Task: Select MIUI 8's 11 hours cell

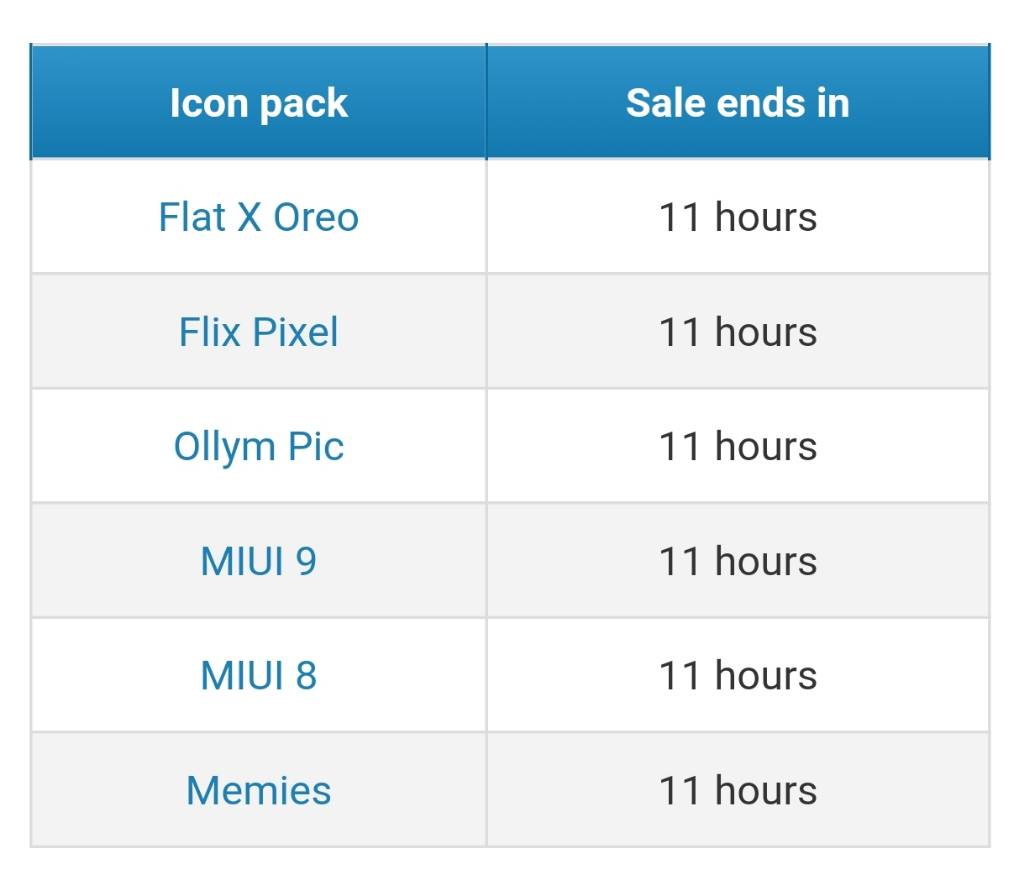Action: 739,675
